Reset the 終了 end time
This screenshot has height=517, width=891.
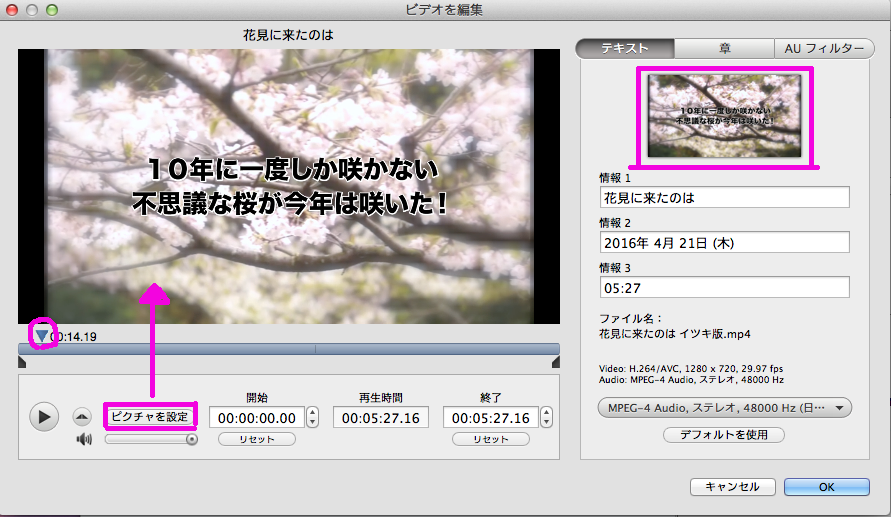click(x=491, y=439)
